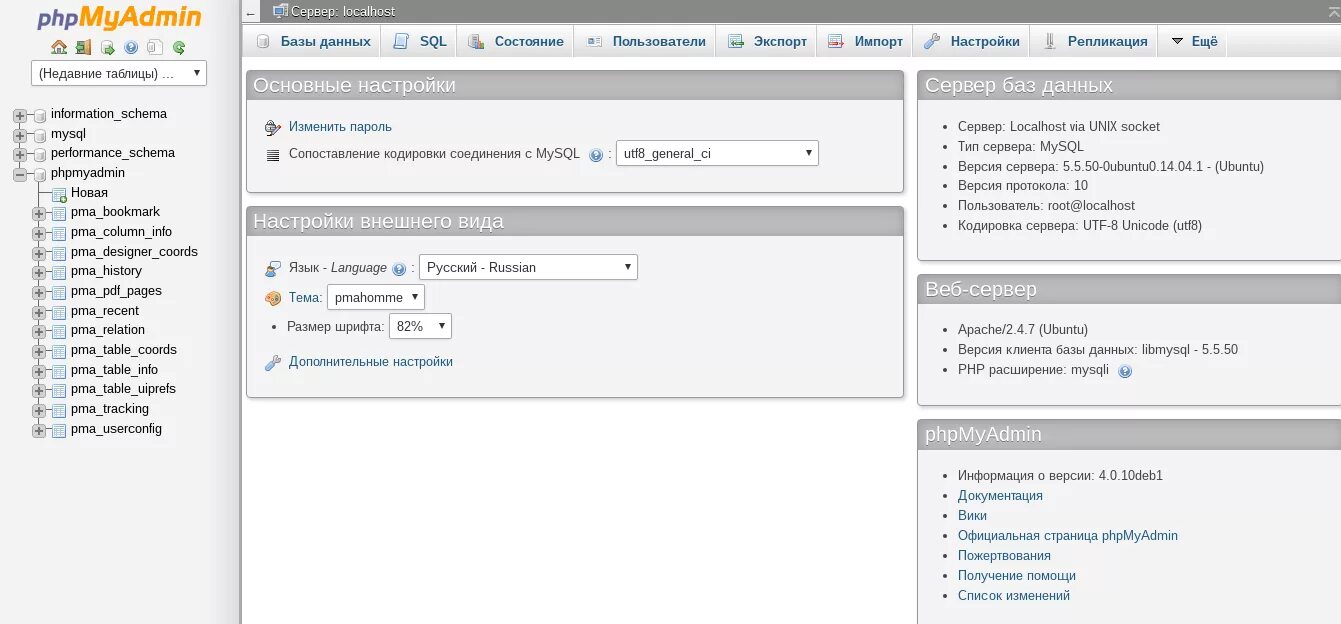Collapse the phpmyadmin database node
Screen dimensions: 1341x624
(x=20, y=174)
